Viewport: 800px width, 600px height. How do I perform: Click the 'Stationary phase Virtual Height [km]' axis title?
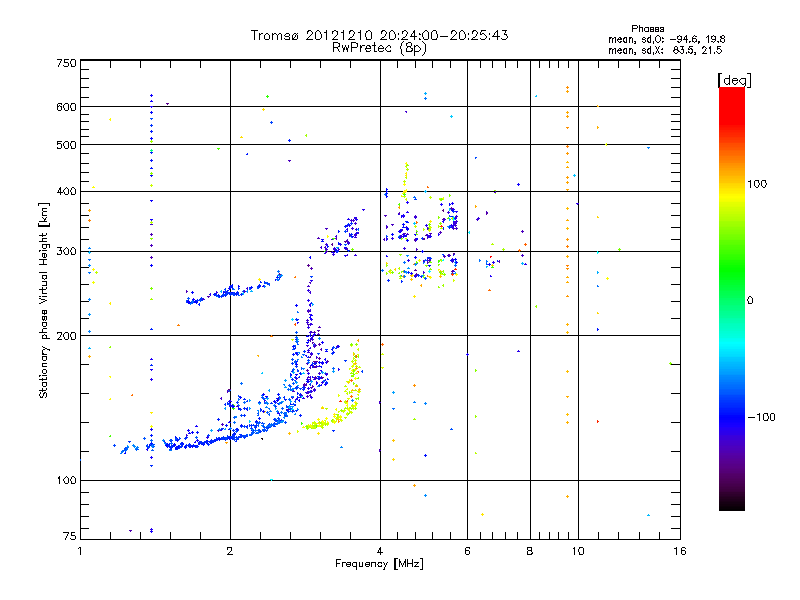(x=44, y=300)
